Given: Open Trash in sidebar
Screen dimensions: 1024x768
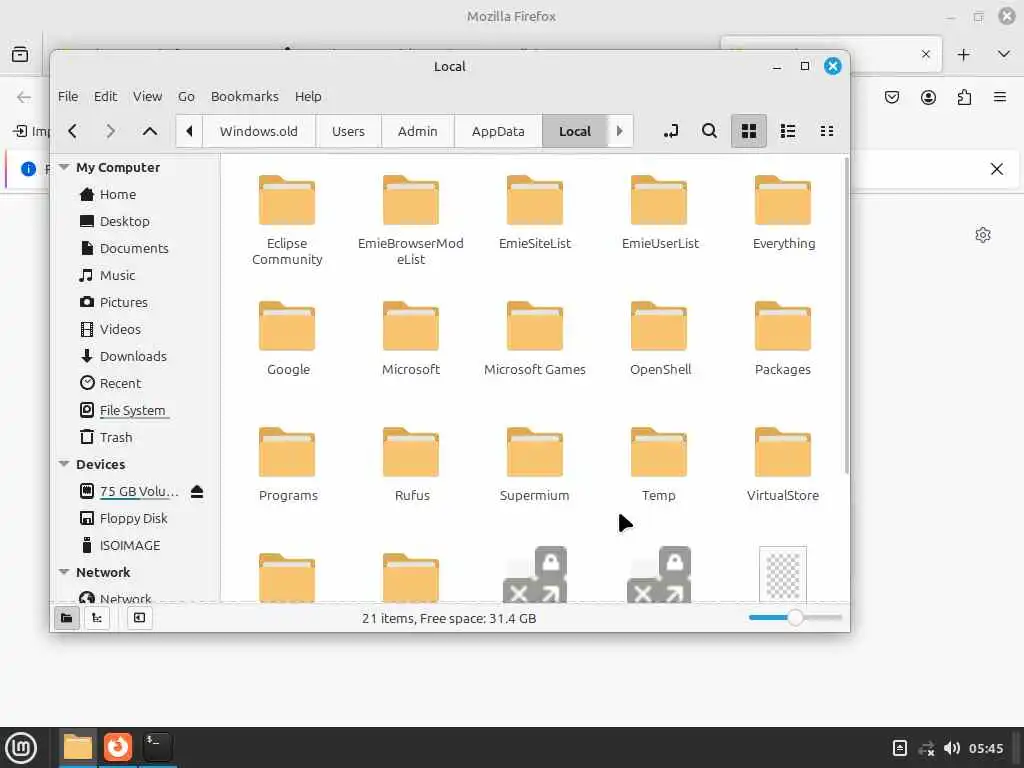Looking at the screenshot, I should pos(116,438).
